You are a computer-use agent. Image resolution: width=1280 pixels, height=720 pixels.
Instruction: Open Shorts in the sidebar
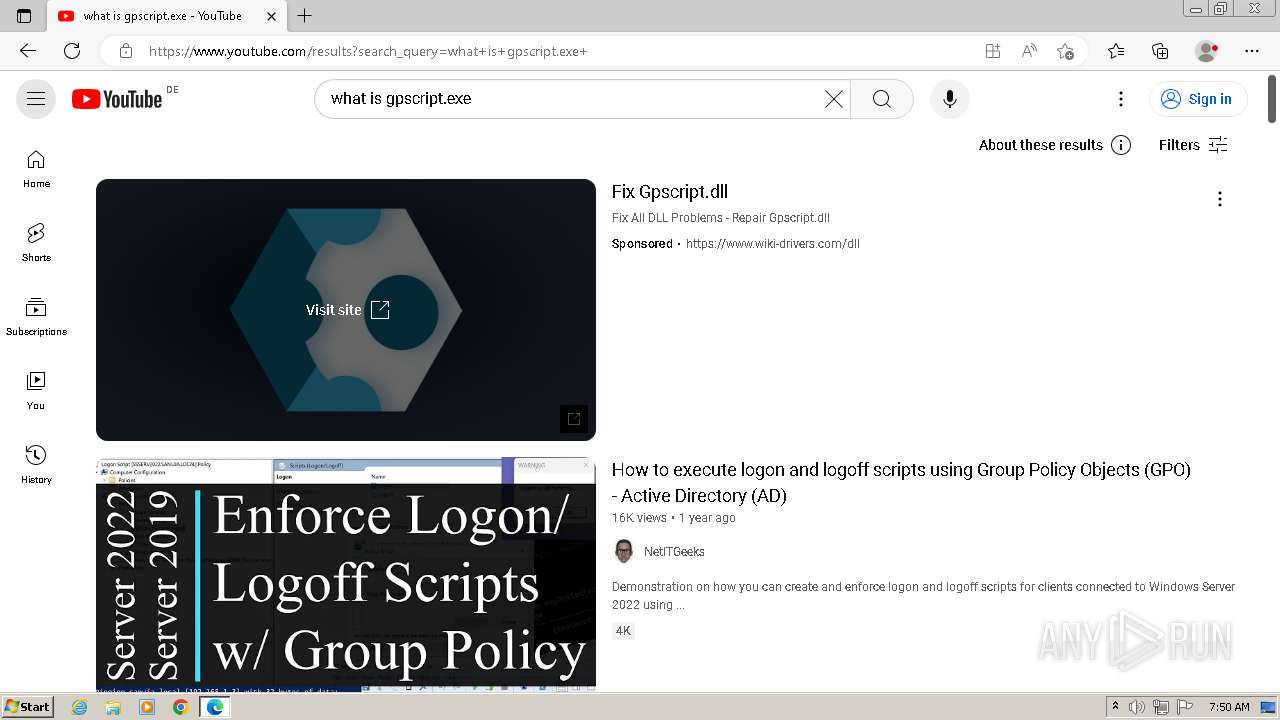[x=36, y=242]
